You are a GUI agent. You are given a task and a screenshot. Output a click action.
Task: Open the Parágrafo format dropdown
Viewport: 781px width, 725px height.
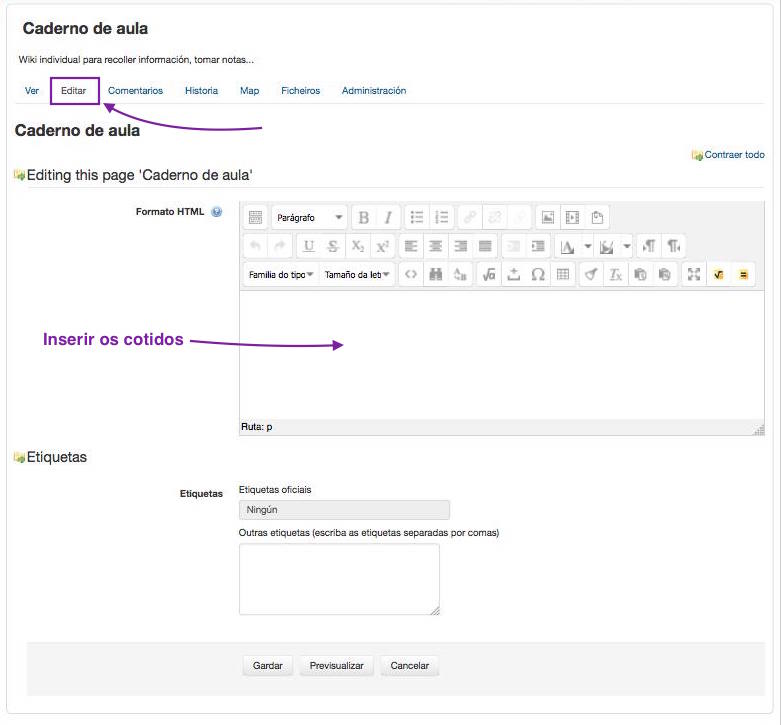(x=309, y=218)
